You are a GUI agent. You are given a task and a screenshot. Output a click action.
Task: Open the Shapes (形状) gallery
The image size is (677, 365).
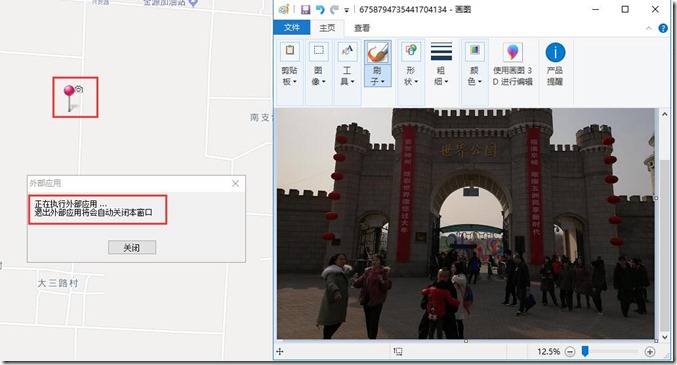tap(411, 64)
